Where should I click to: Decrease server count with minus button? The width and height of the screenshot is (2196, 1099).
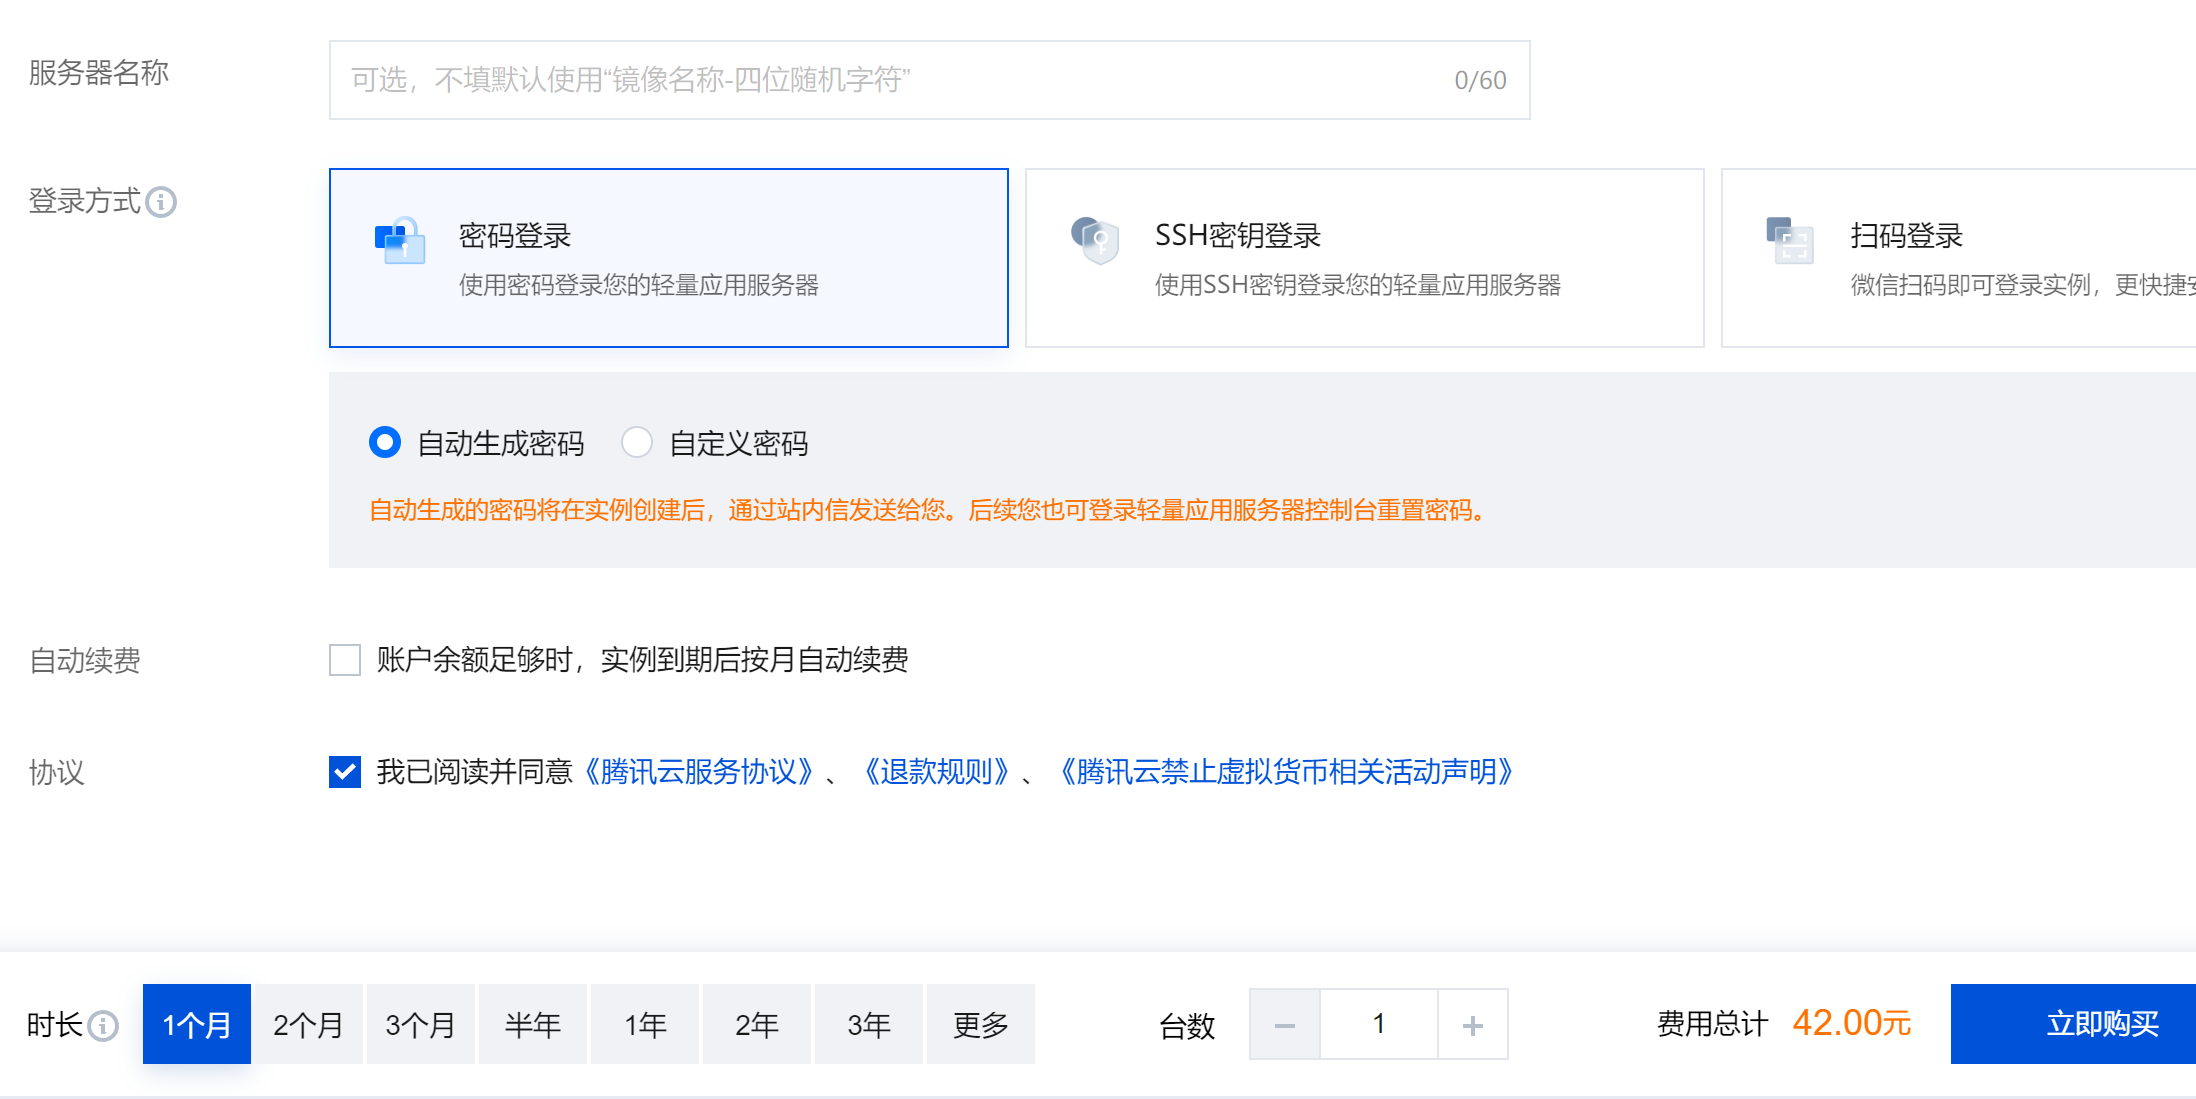1285,1025
